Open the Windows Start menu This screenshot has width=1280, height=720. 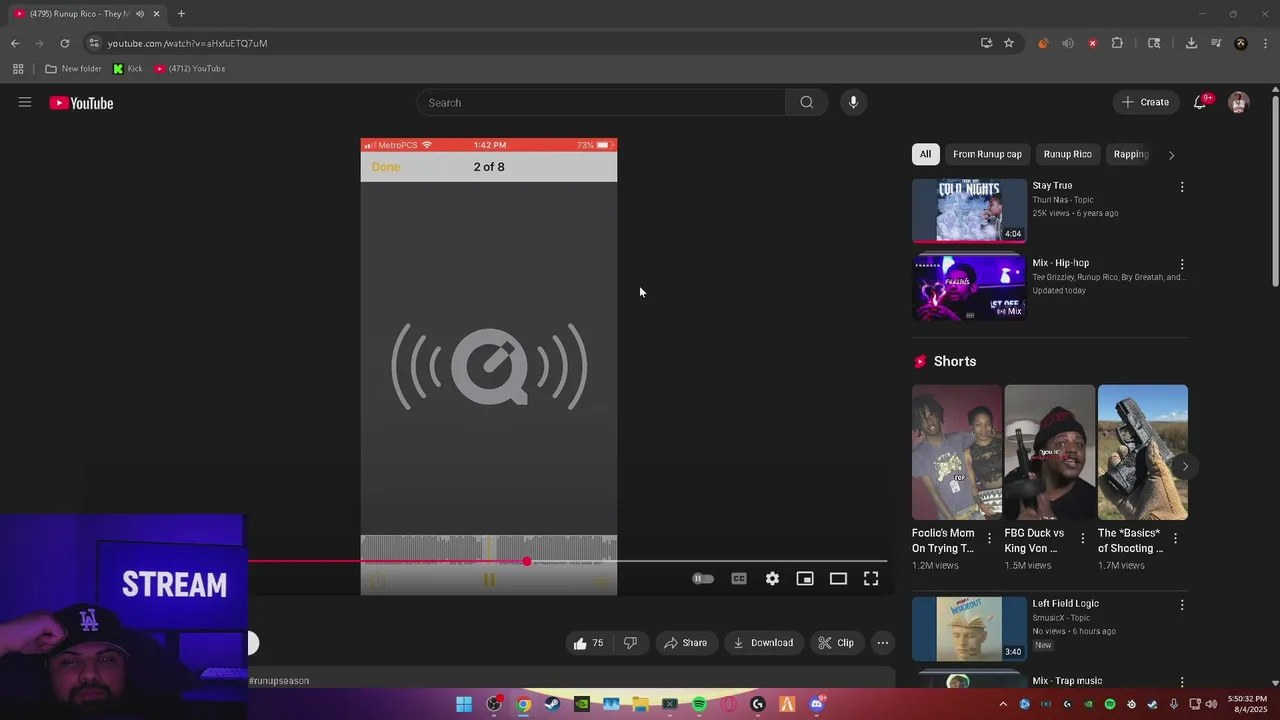pos(464,704)
